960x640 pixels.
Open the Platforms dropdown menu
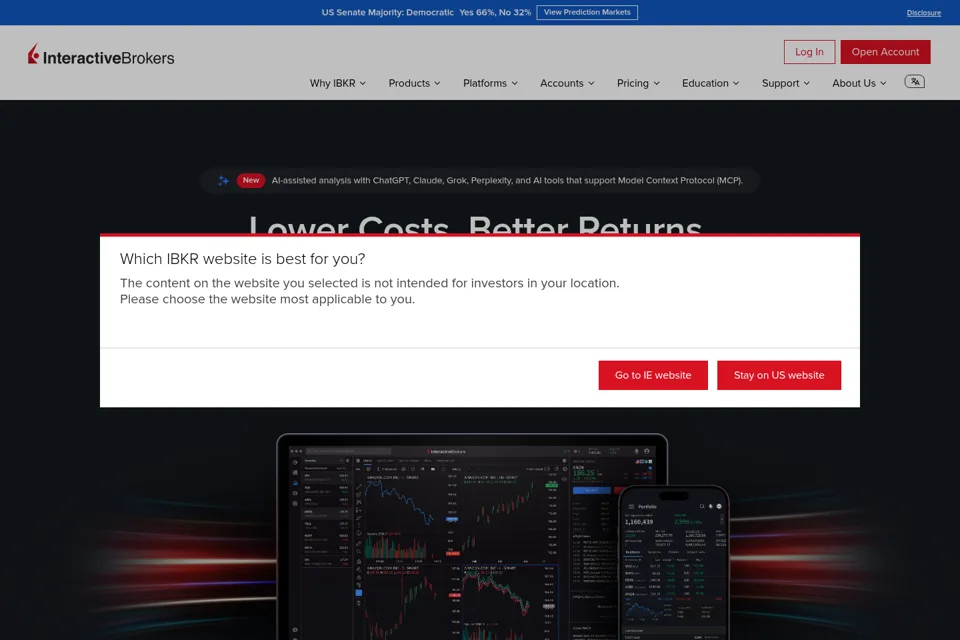pos(490,83)
